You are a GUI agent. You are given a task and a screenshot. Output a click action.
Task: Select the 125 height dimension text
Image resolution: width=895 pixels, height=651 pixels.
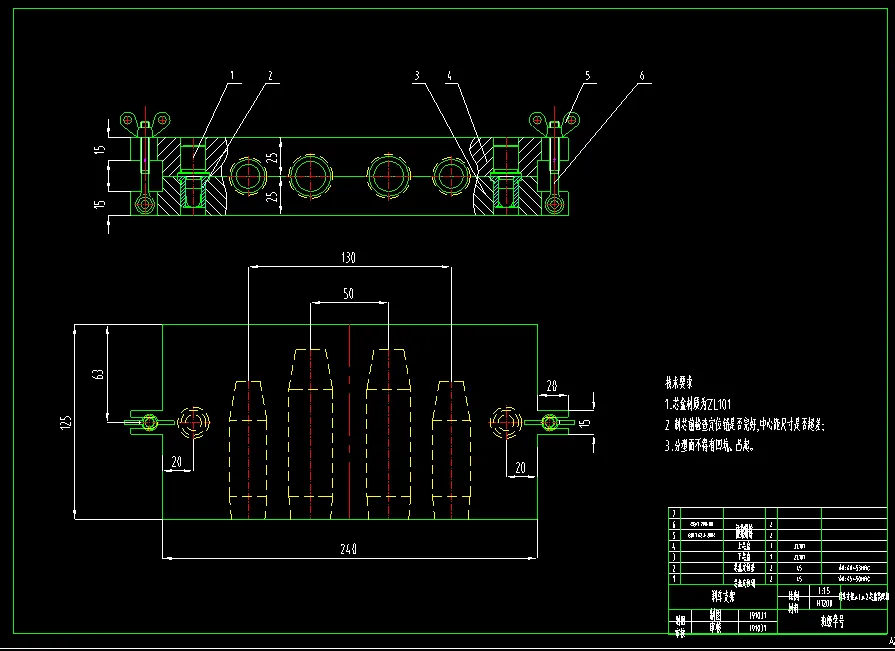66,422
